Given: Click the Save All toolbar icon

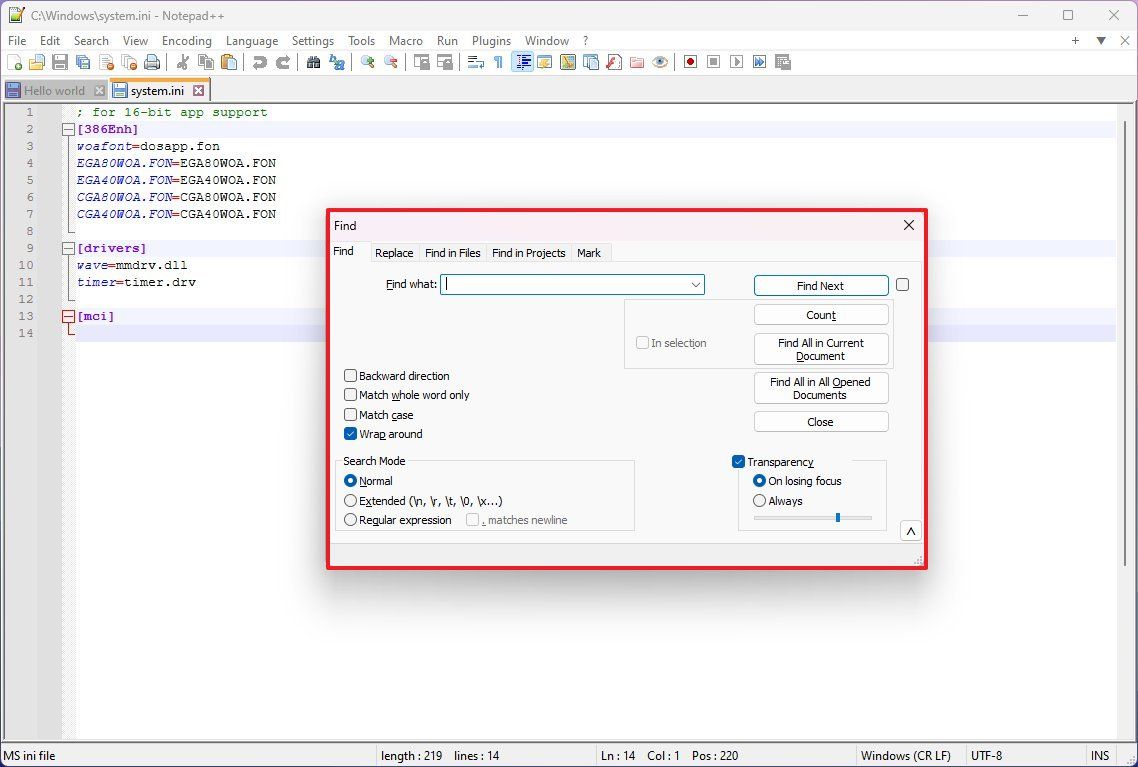Looking at the screenshot, I should 82,62.
